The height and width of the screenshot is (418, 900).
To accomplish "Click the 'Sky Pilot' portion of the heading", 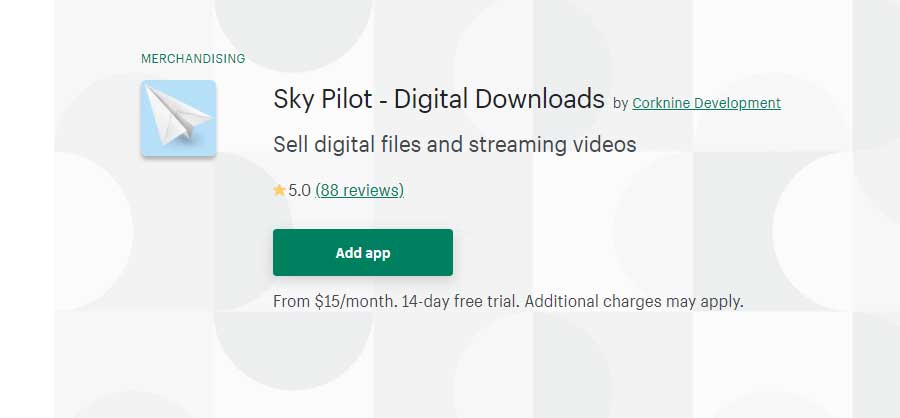I will (x=323, y=99).
